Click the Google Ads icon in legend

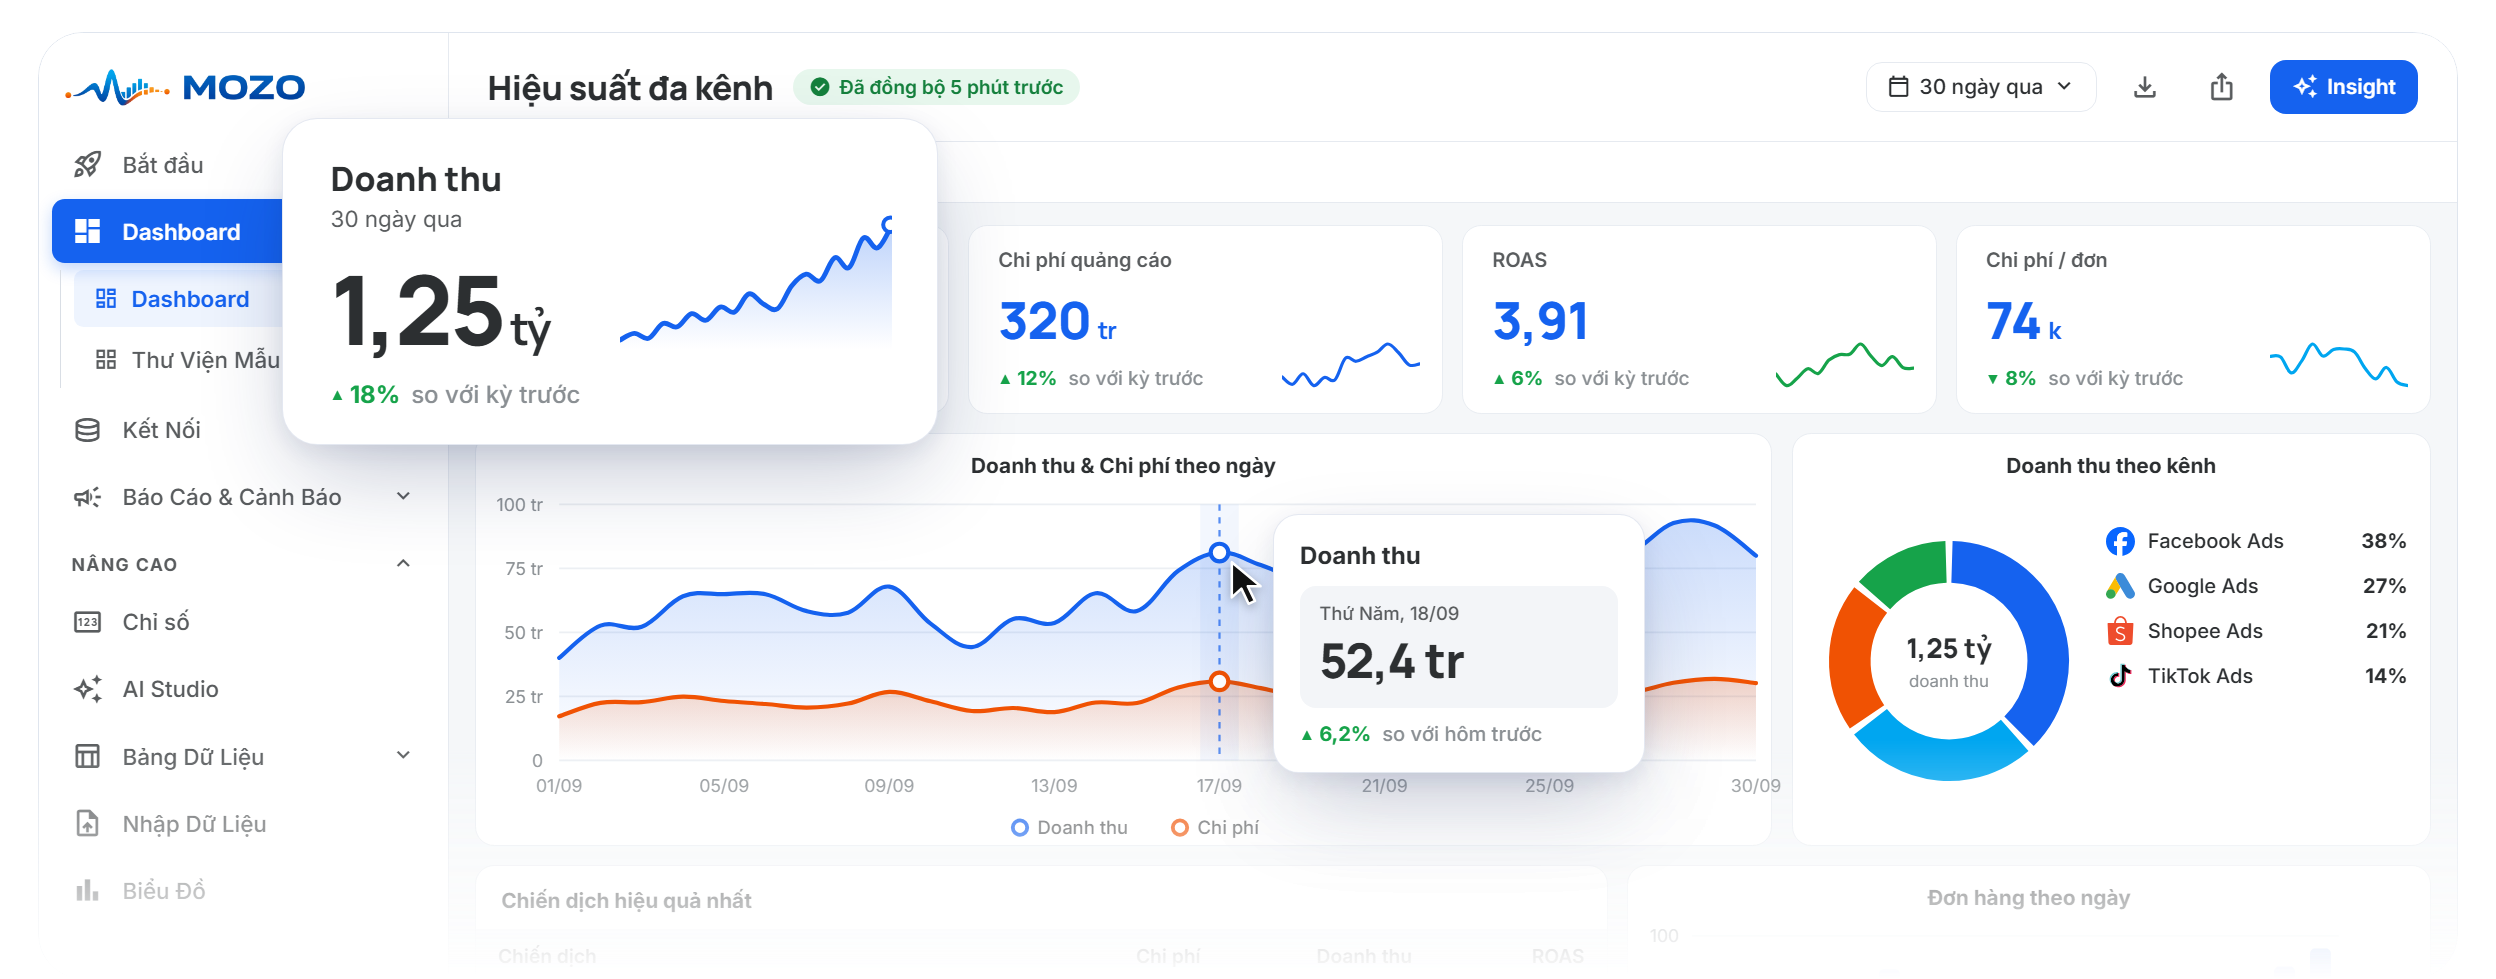[x=2120, y=586]
